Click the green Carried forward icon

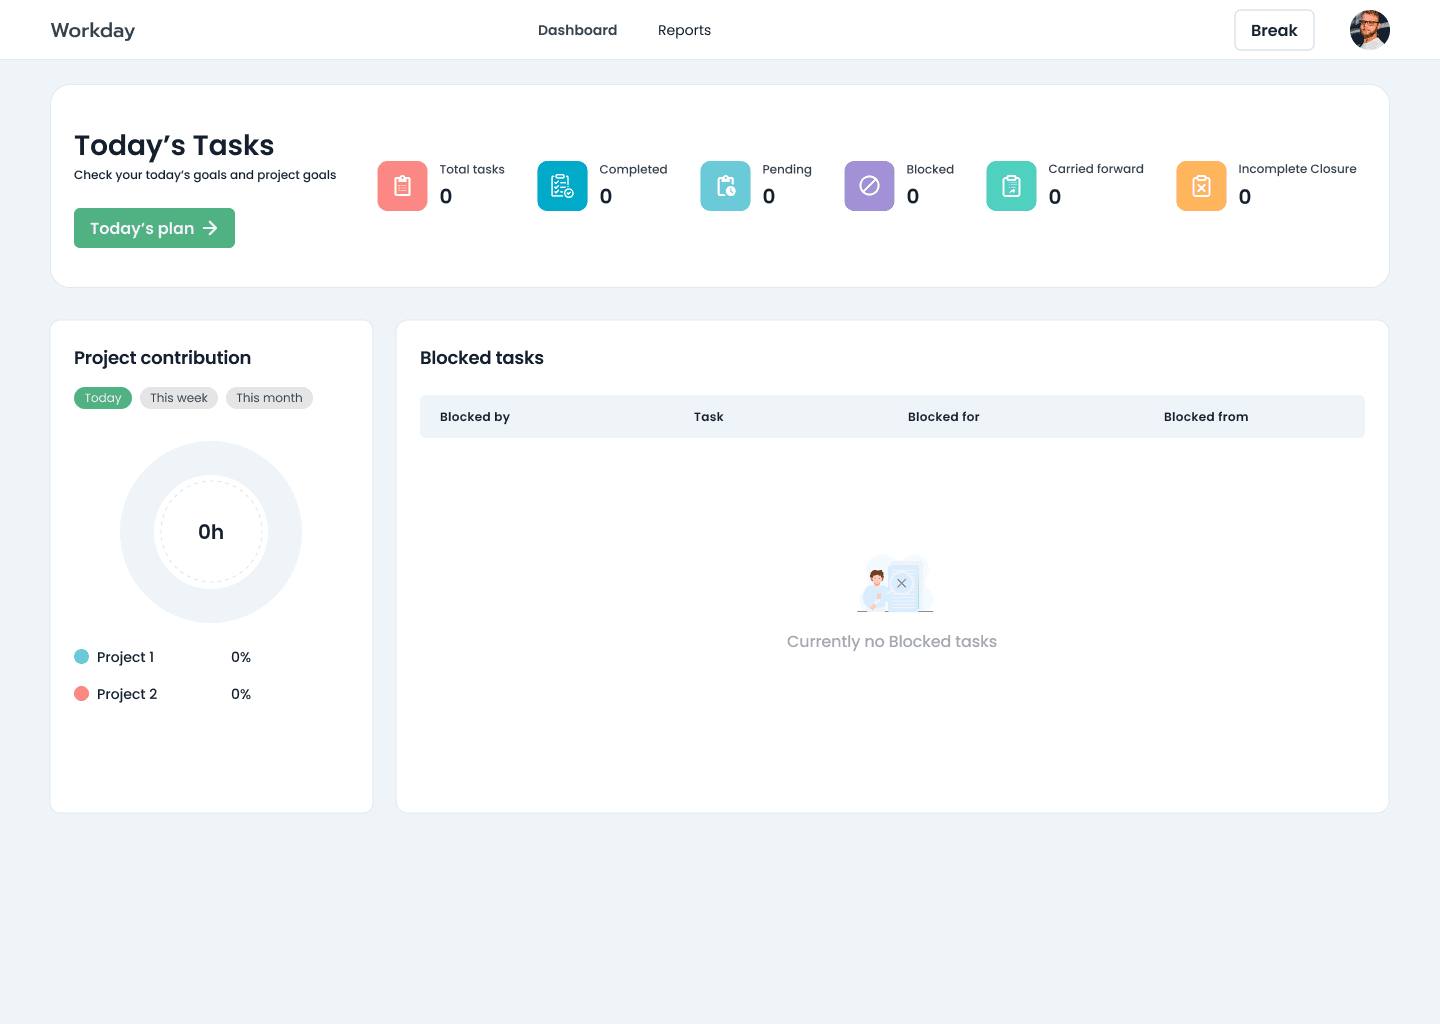(x=1011, y=186)
